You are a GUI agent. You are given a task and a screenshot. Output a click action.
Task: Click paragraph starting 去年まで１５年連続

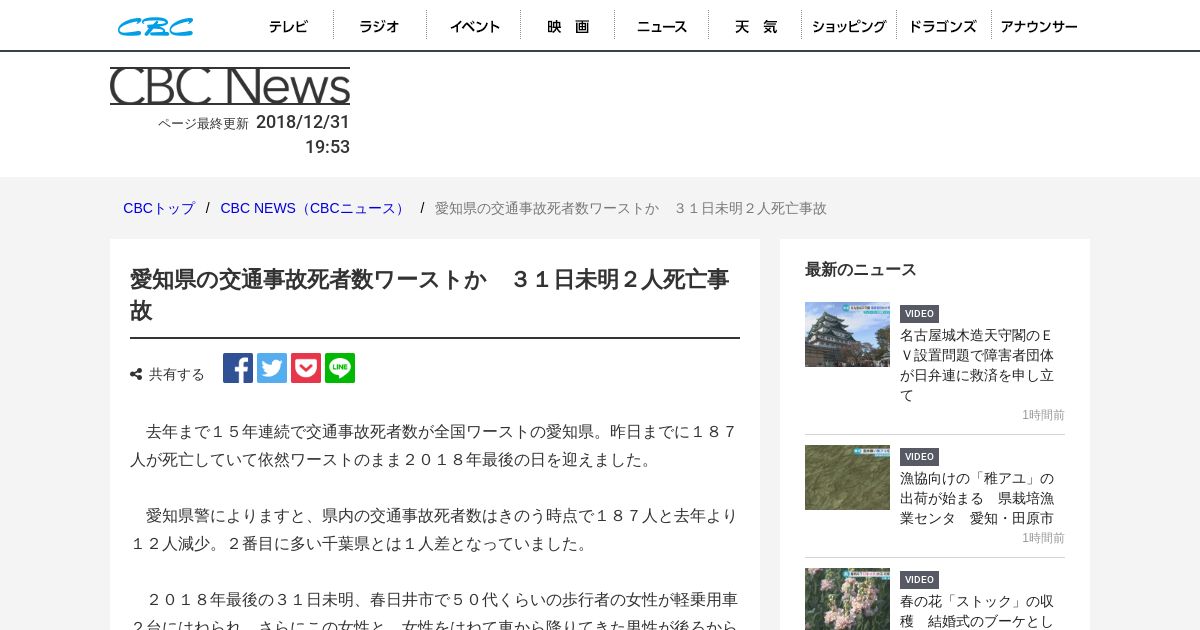(435, 446)
